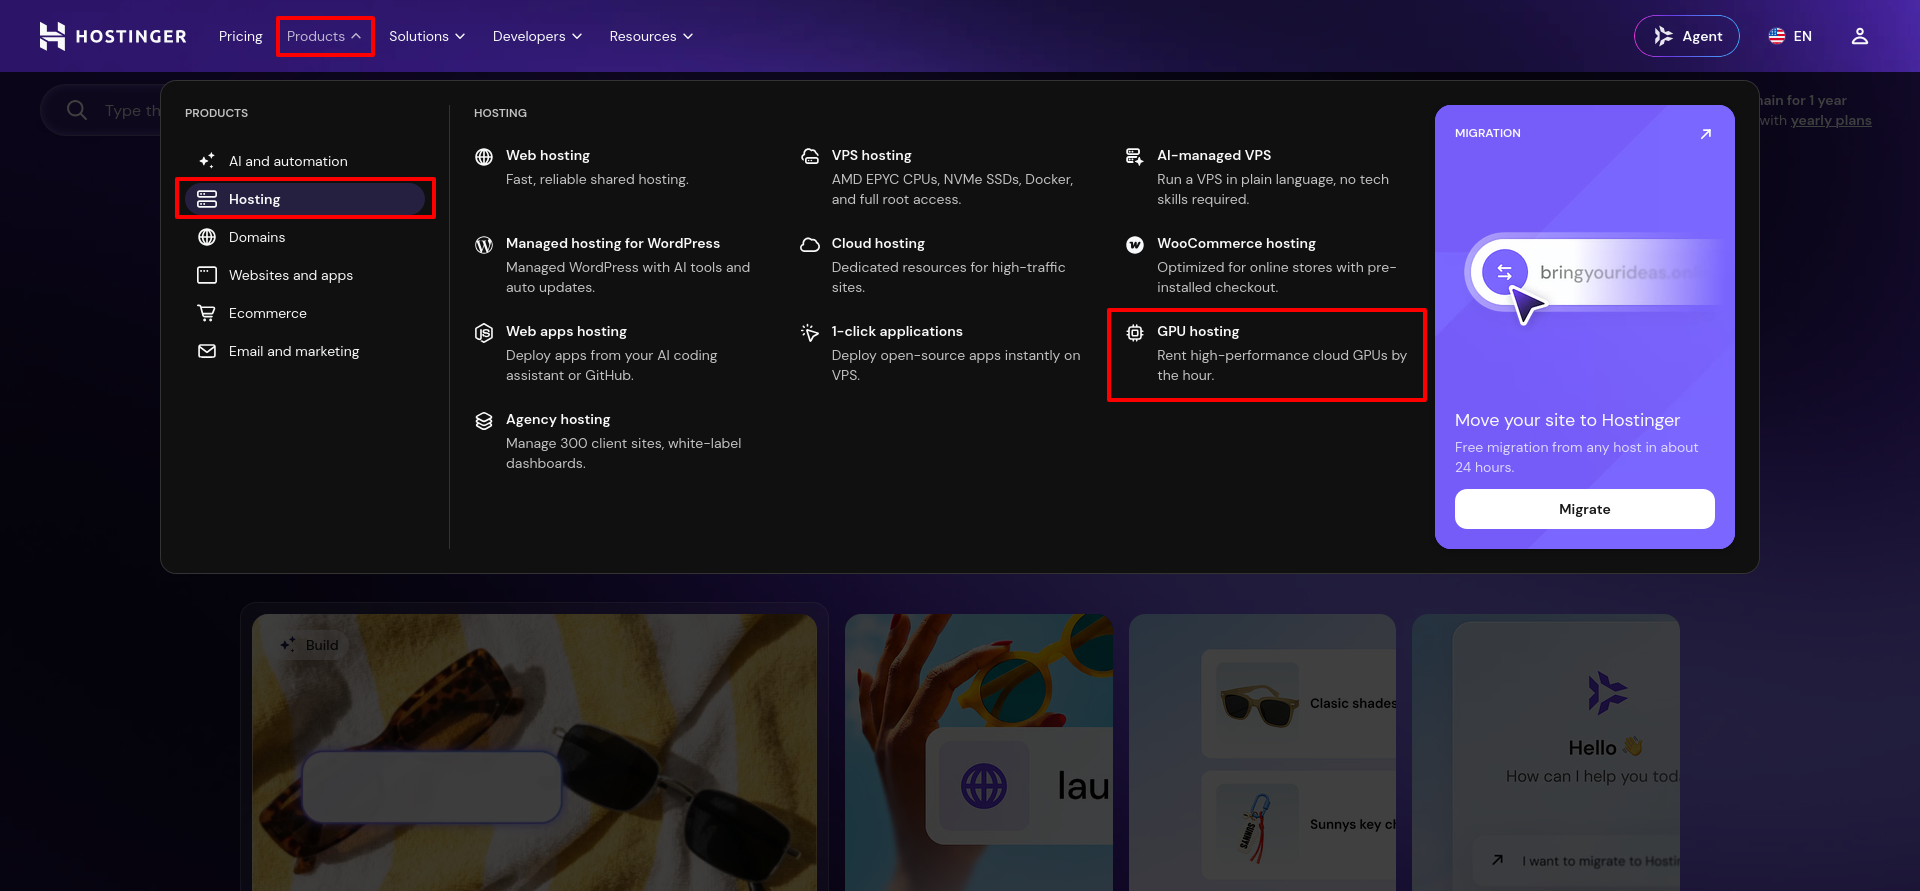The width and height of the screenshot is (1920, 891).
Task: Click the Cloud hosting cloud icon
Action: point(810,245)
